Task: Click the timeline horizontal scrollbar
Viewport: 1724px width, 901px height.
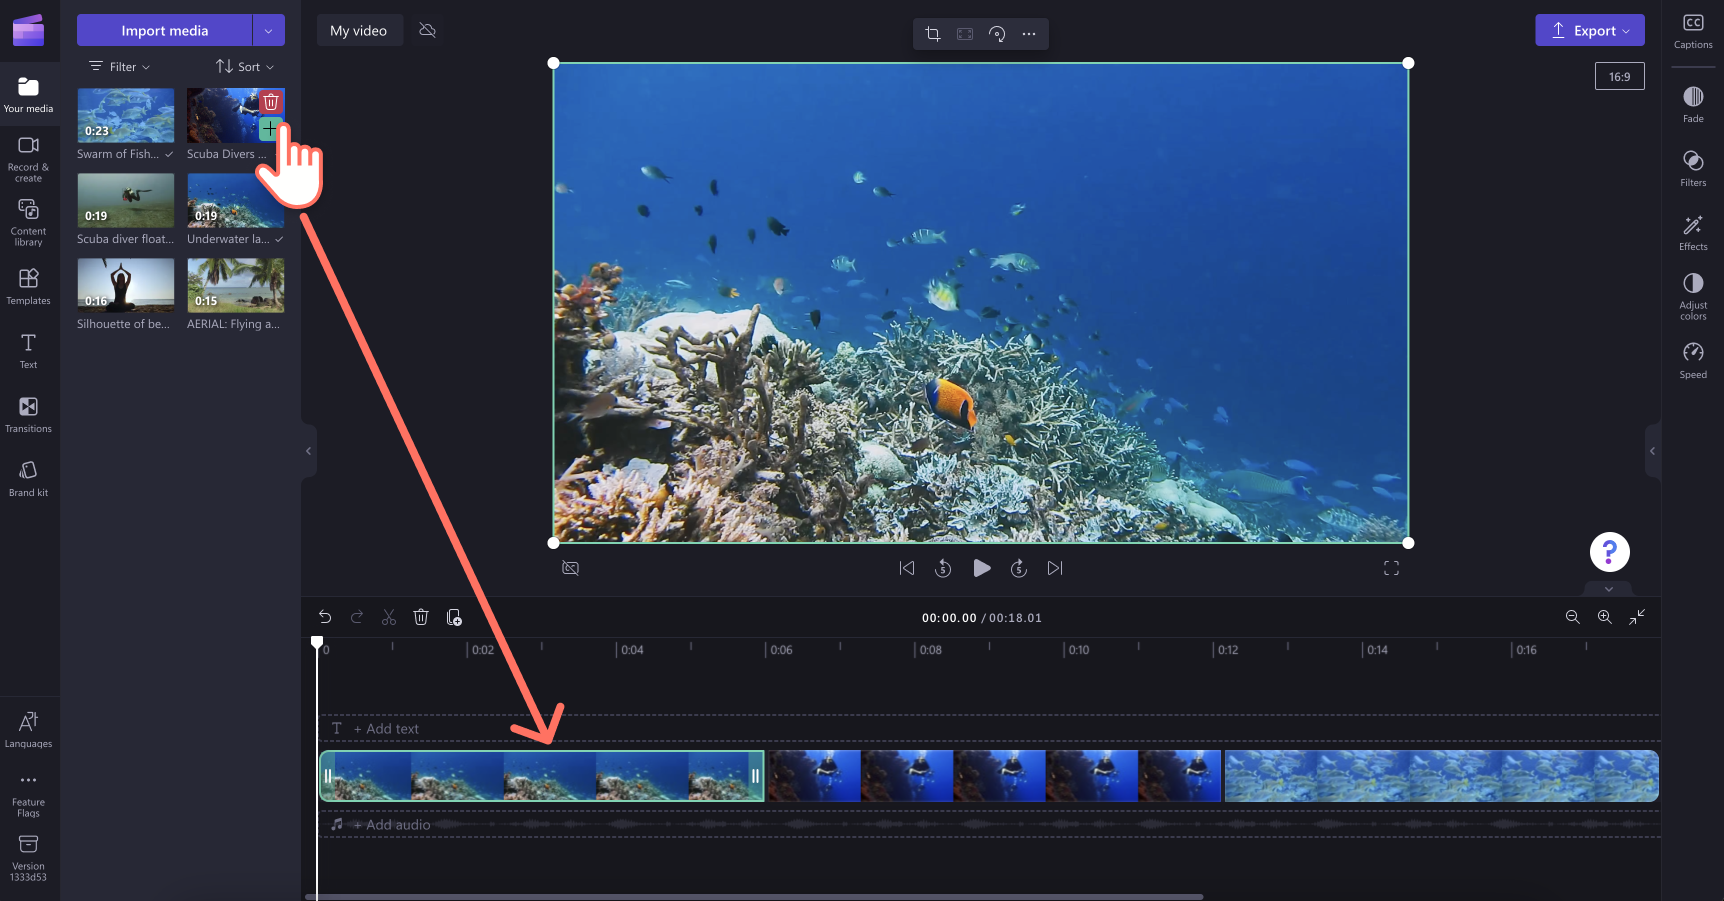Action: [x=754, y=897]
